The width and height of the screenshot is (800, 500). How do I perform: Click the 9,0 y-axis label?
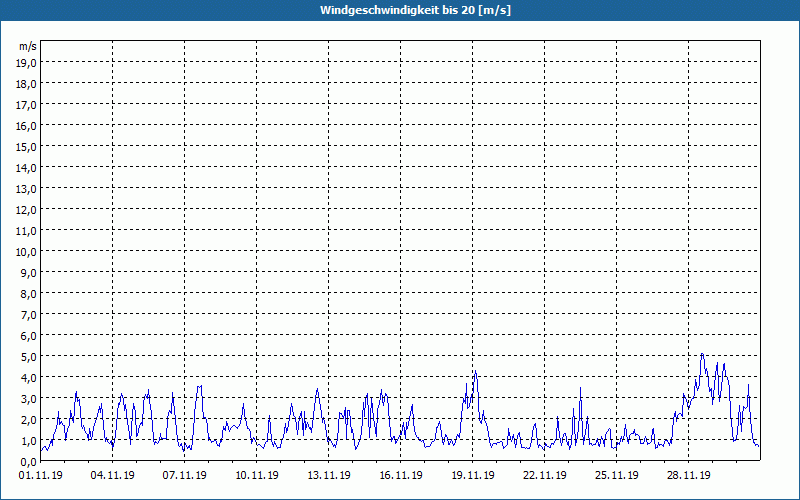click(29, 272)
